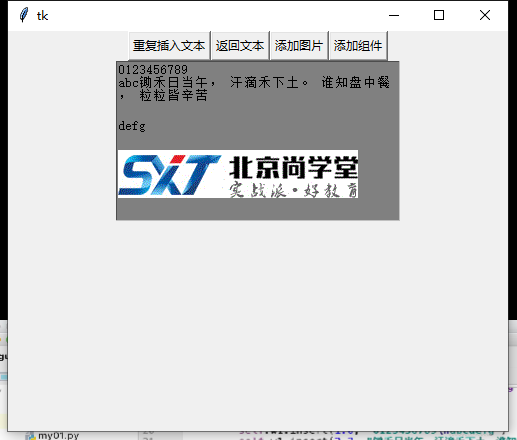Viewport: 517px width, 440px height.
Task: Place cursor in the 0123456789 line
Action: [x=153, y=70]
